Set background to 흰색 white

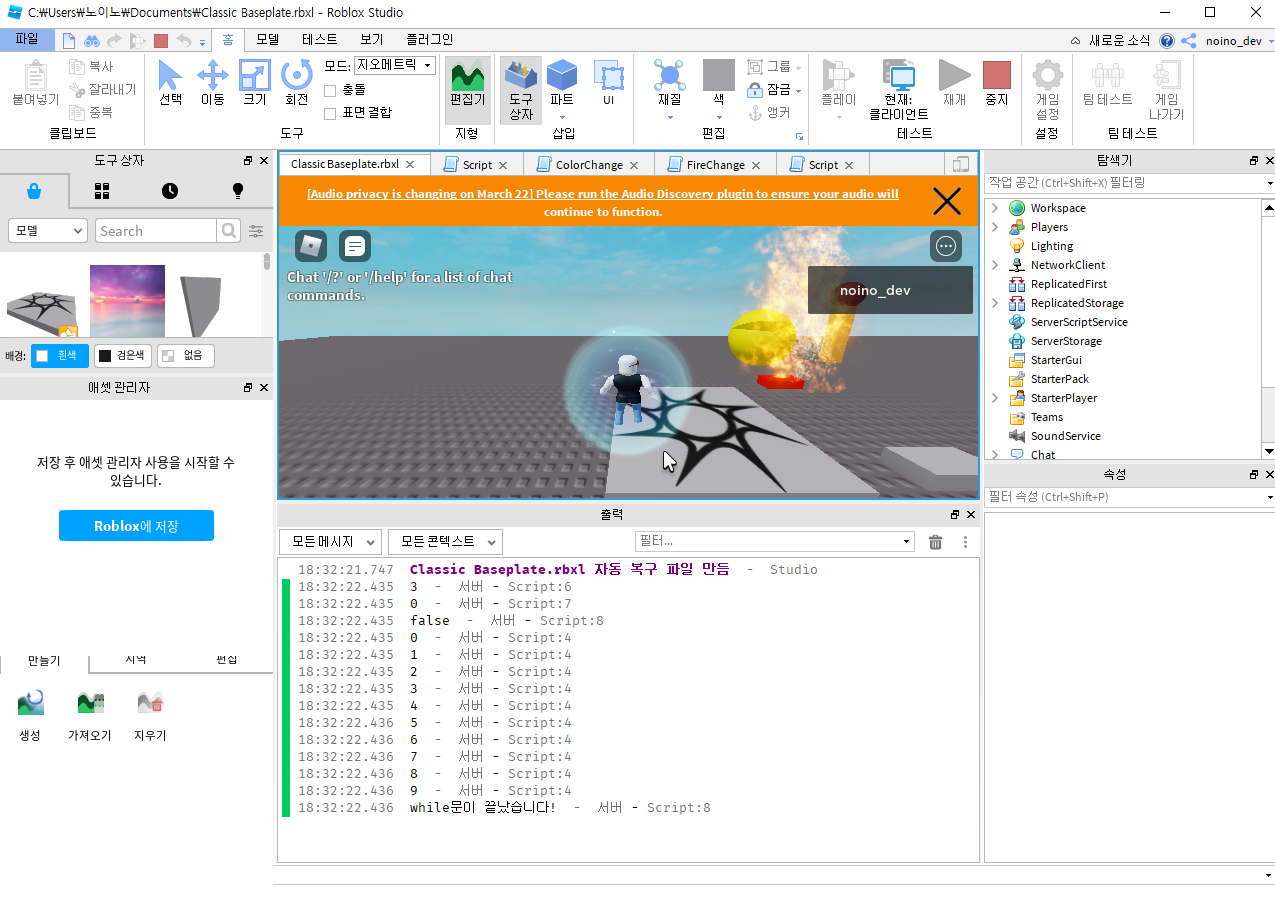click(x=59, y=355)
